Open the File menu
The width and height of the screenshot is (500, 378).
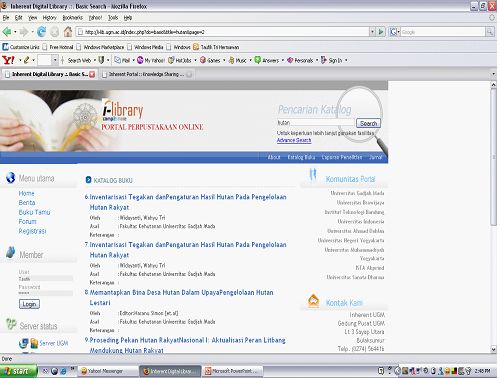[6, 18]
